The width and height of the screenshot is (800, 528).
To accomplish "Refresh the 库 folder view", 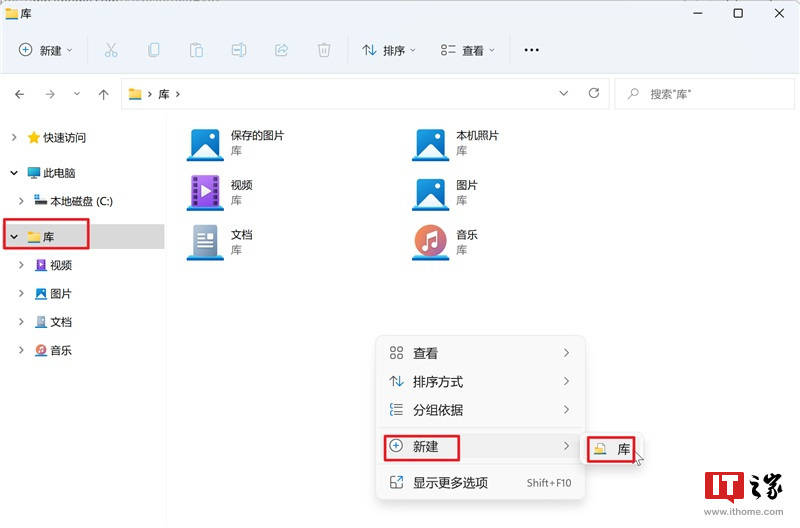I will pyautogui.click(x=593, y=93).
